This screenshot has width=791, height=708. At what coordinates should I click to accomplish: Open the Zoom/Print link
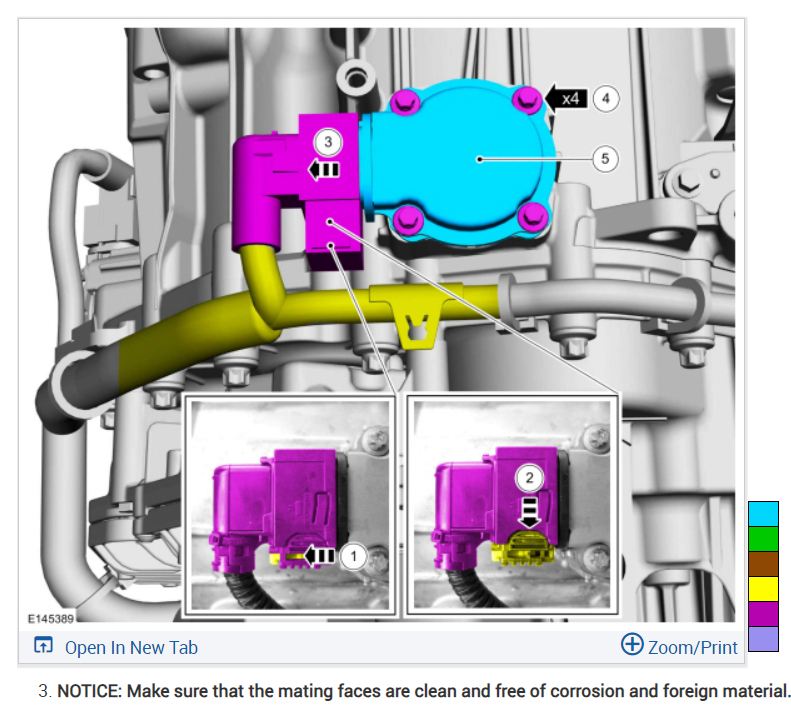tap(693, 647)
